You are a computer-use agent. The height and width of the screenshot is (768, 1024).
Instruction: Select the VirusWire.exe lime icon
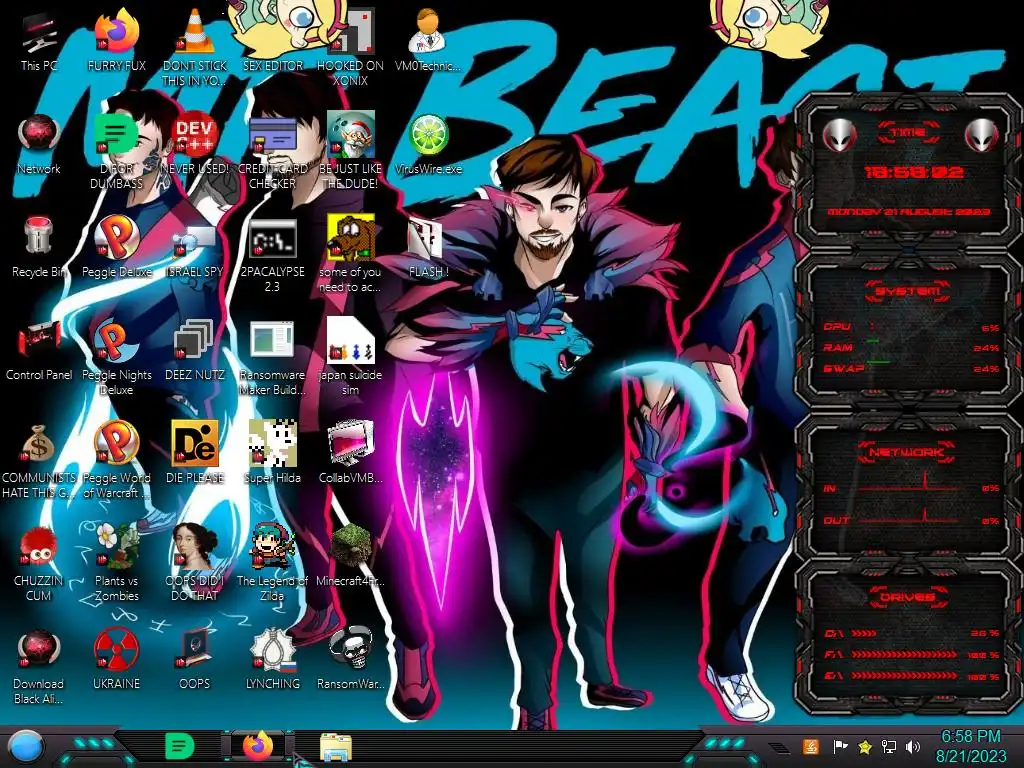tap(428, 144)
